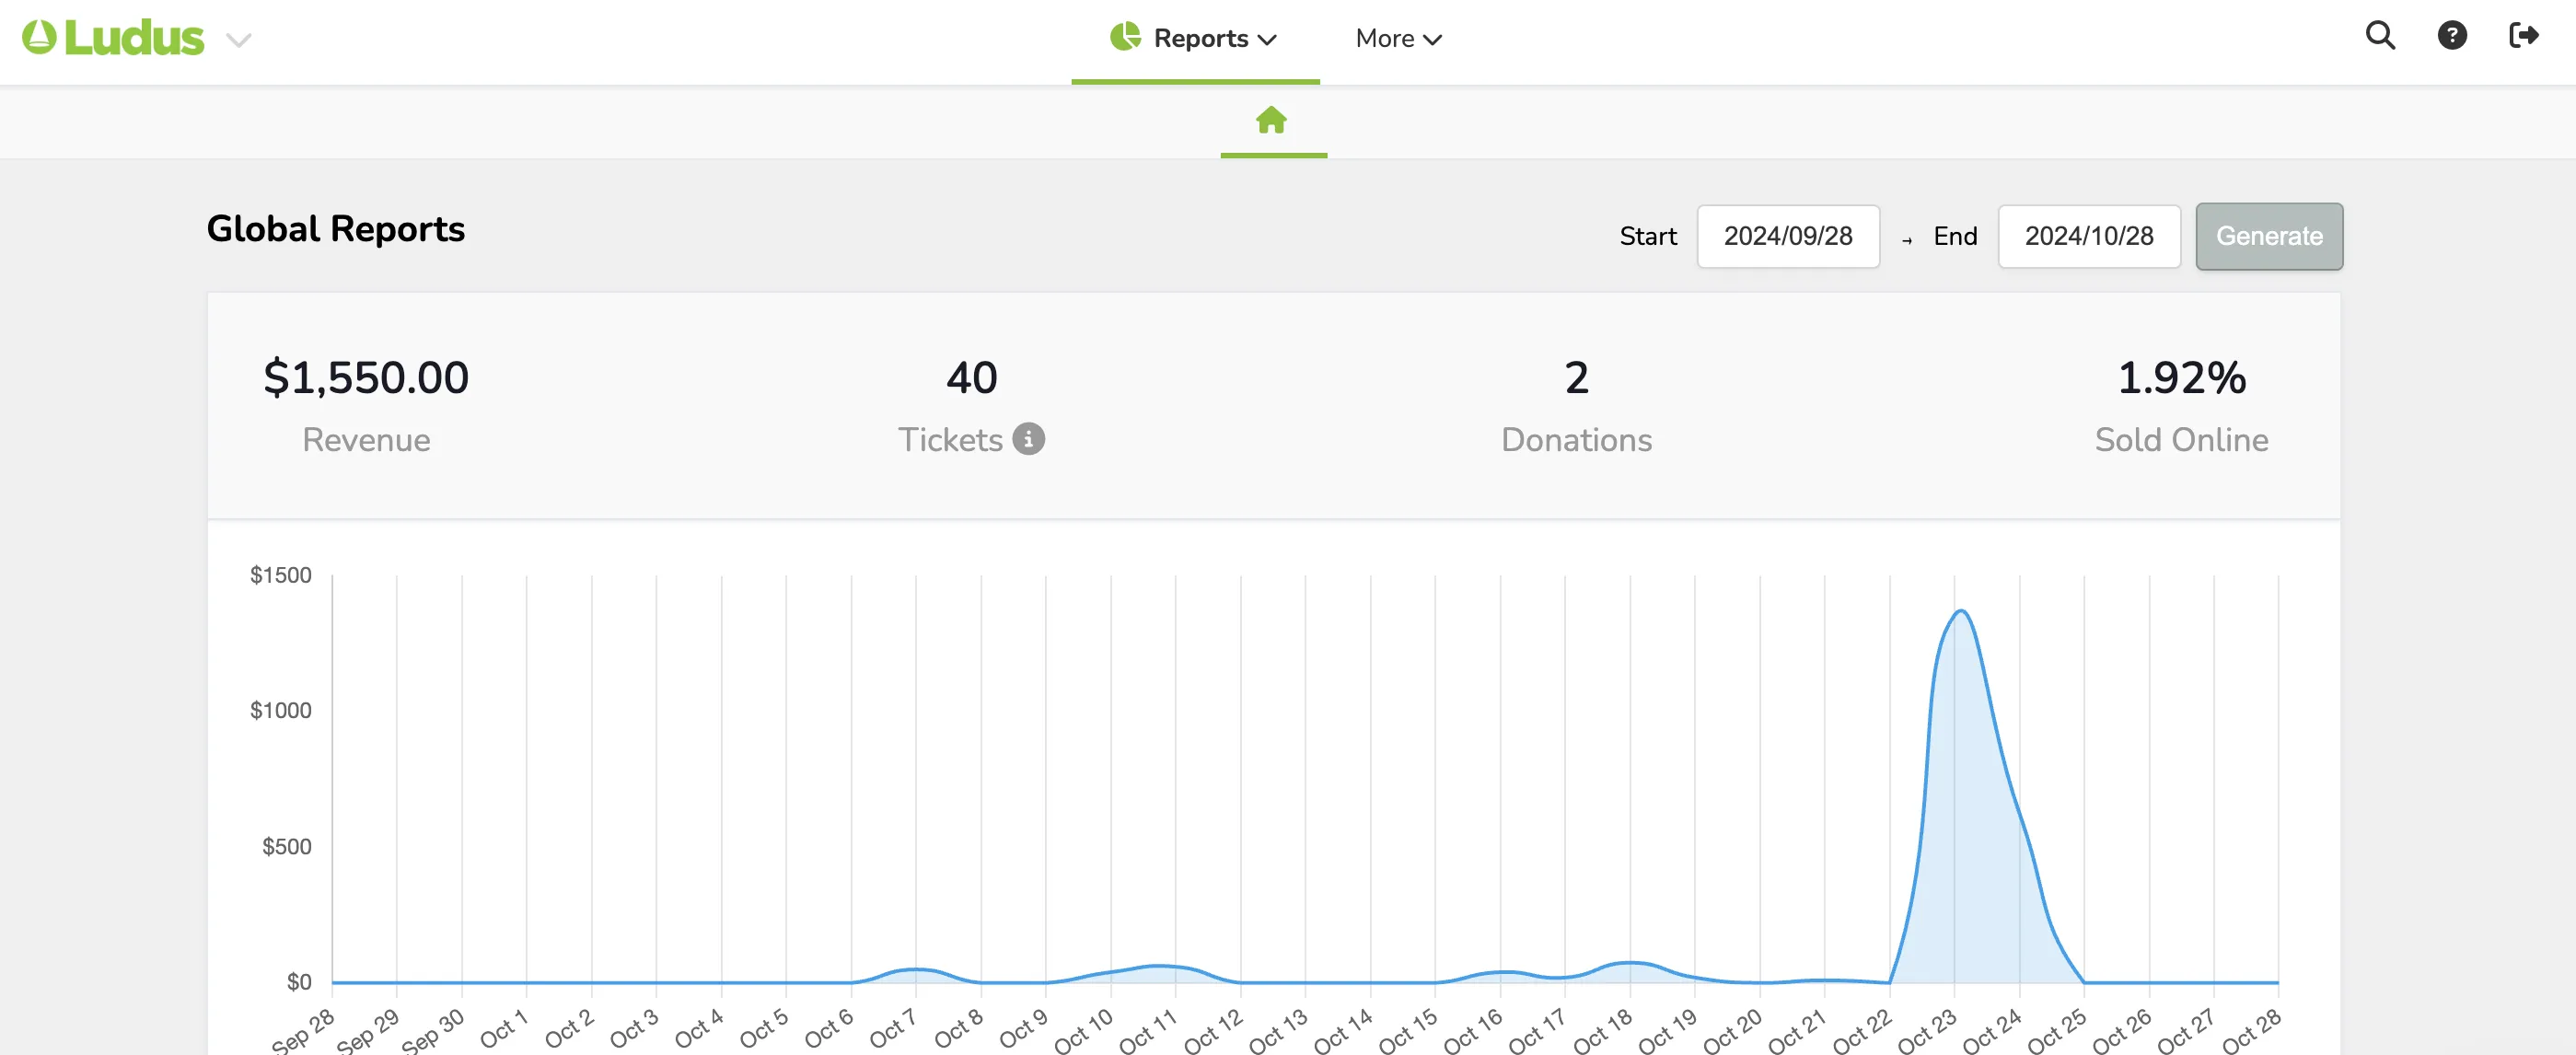Screen dimensions: 2576x1055
Task: Click the Sep 28 axis label
Action: 303,1031
